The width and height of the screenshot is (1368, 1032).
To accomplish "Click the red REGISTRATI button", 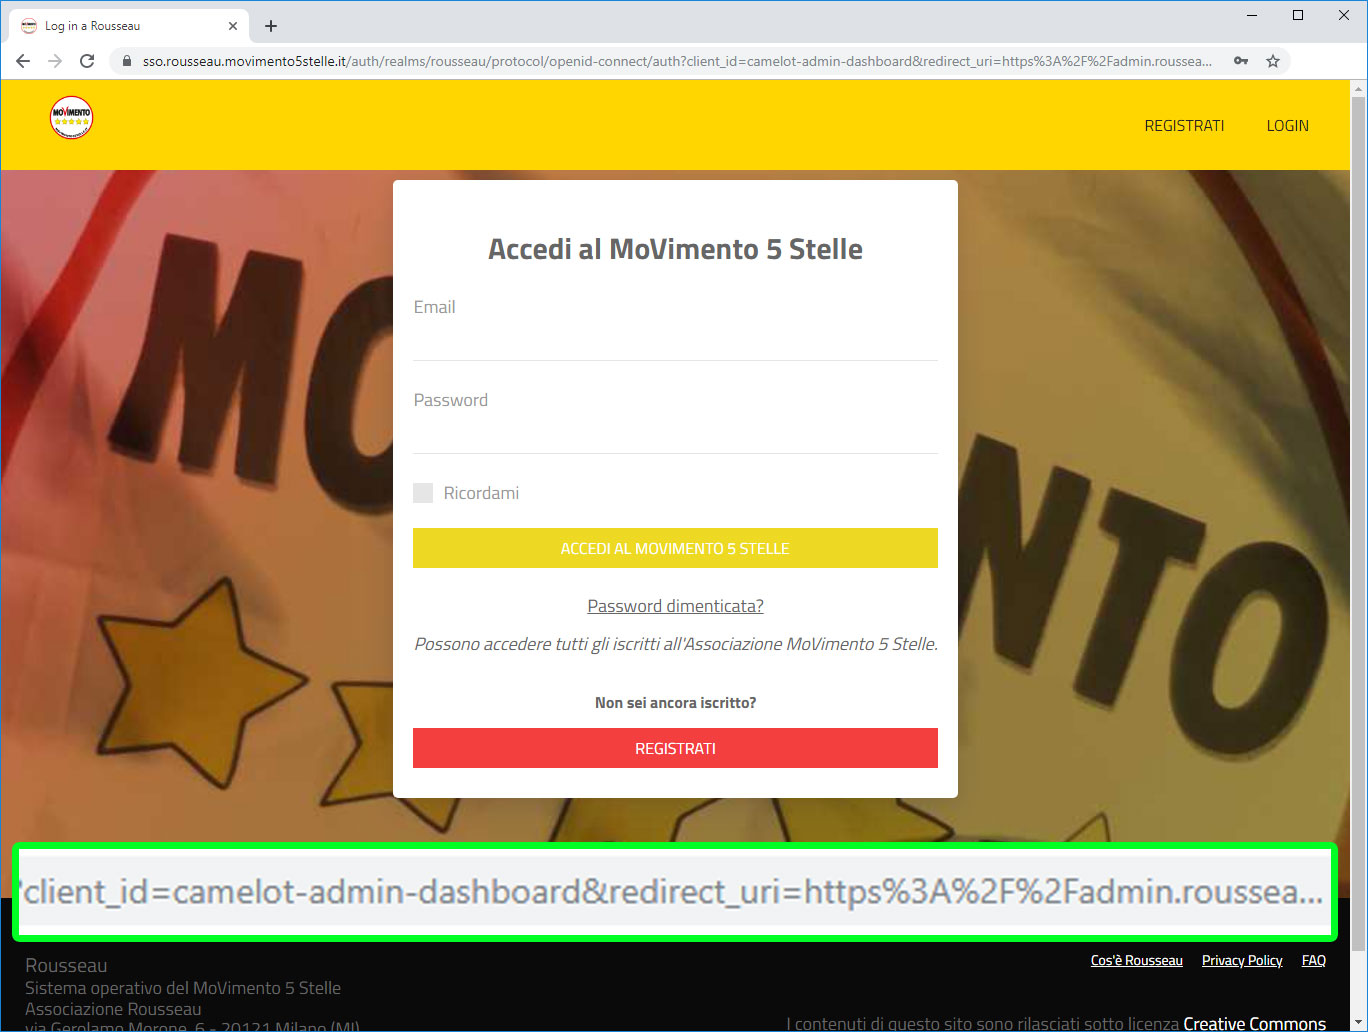I will click(675, 748).
